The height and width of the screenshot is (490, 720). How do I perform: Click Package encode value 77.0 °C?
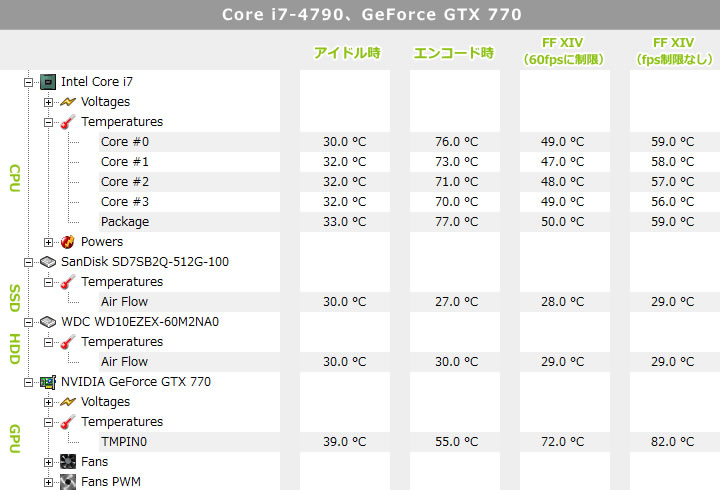[x=456, y=222]
